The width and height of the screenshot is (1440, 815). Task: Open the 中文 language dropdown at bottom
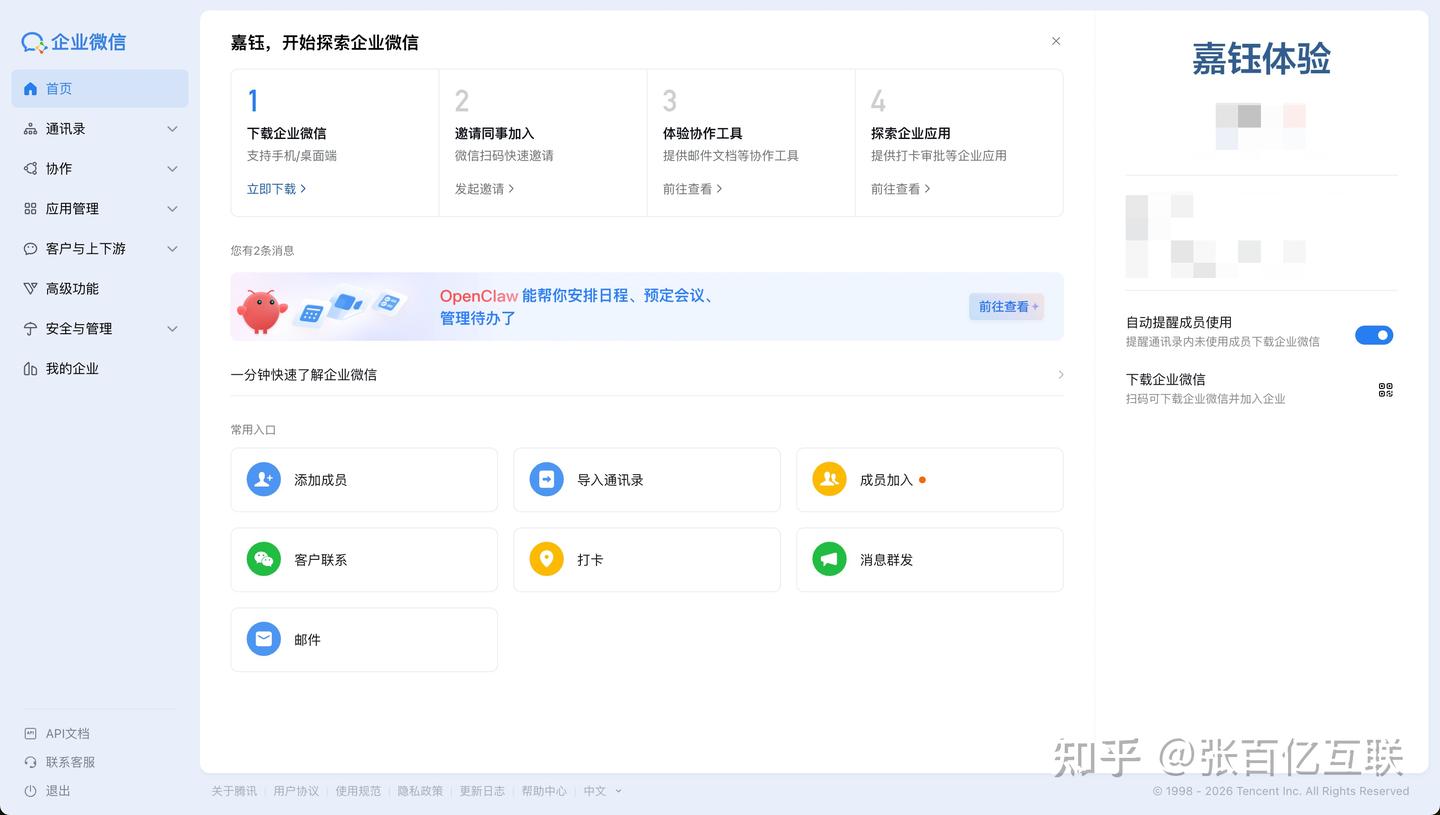pyautogui.click(x=597, y=790)
